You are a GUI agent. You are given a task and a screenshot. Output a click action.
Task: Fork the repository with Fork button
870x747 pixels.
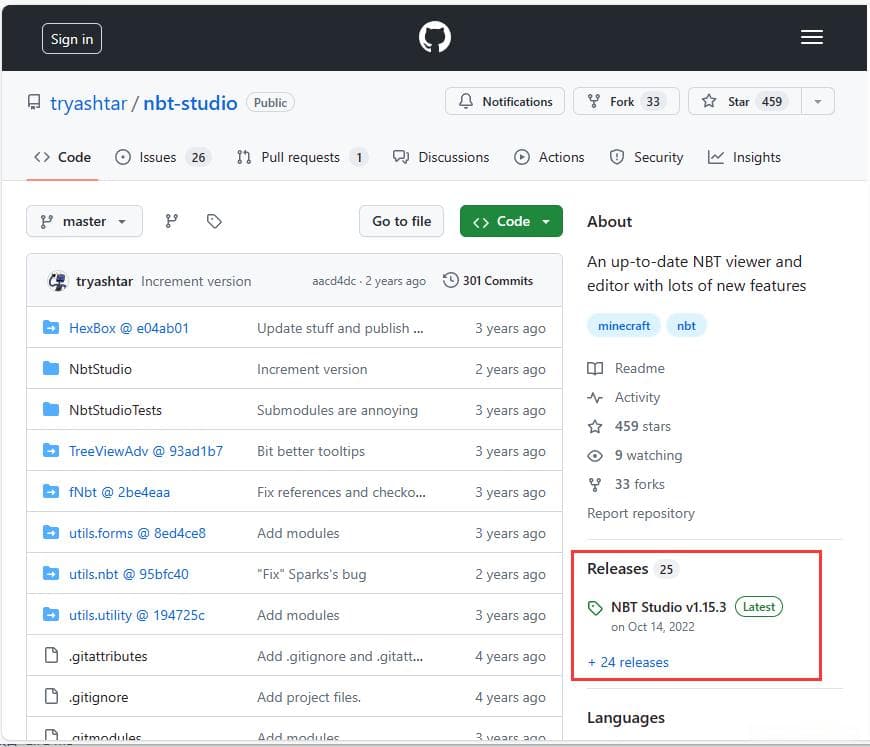[626, 102]
